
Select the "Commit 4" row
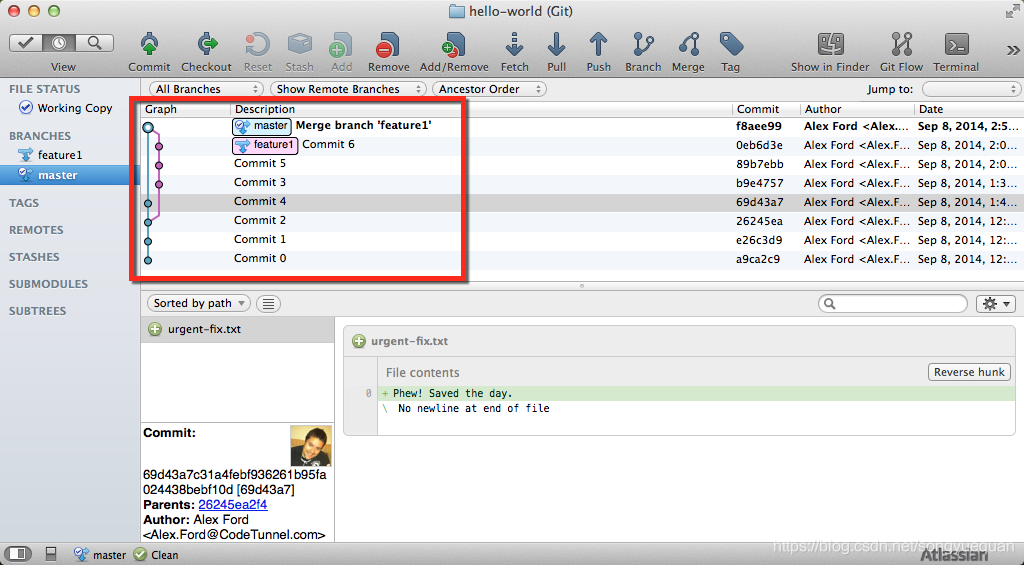pos(581,202)
